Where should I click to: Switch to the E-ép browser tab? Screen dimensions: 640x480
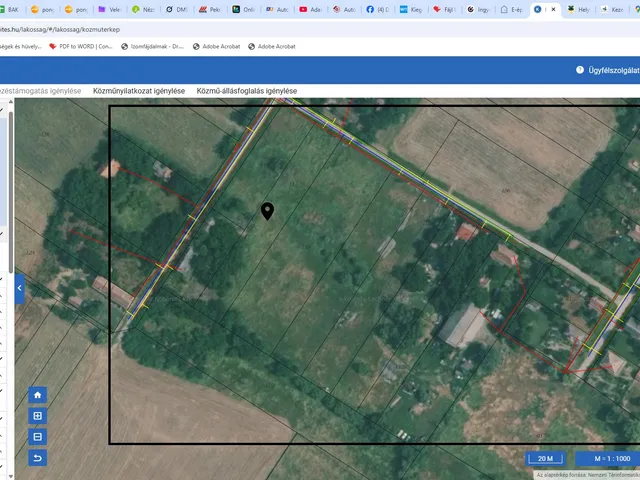click(511, 9)
